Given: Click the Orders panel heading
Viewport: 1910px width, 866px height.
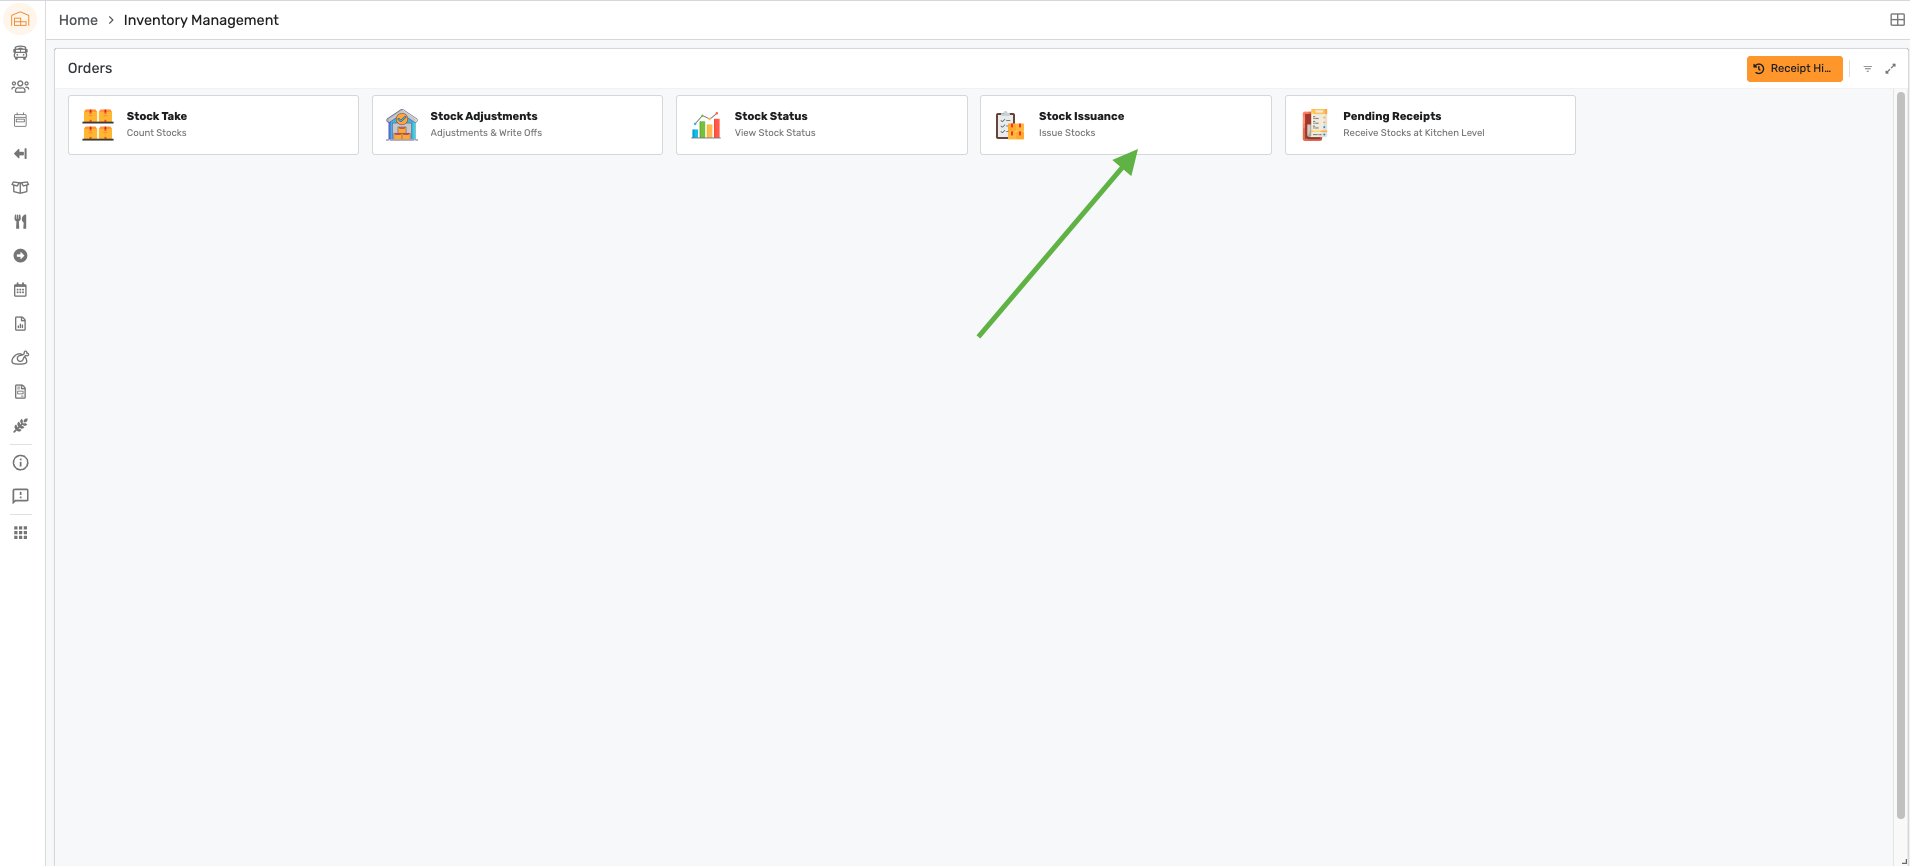Looking at the screenshot, I should click(90, 68).
